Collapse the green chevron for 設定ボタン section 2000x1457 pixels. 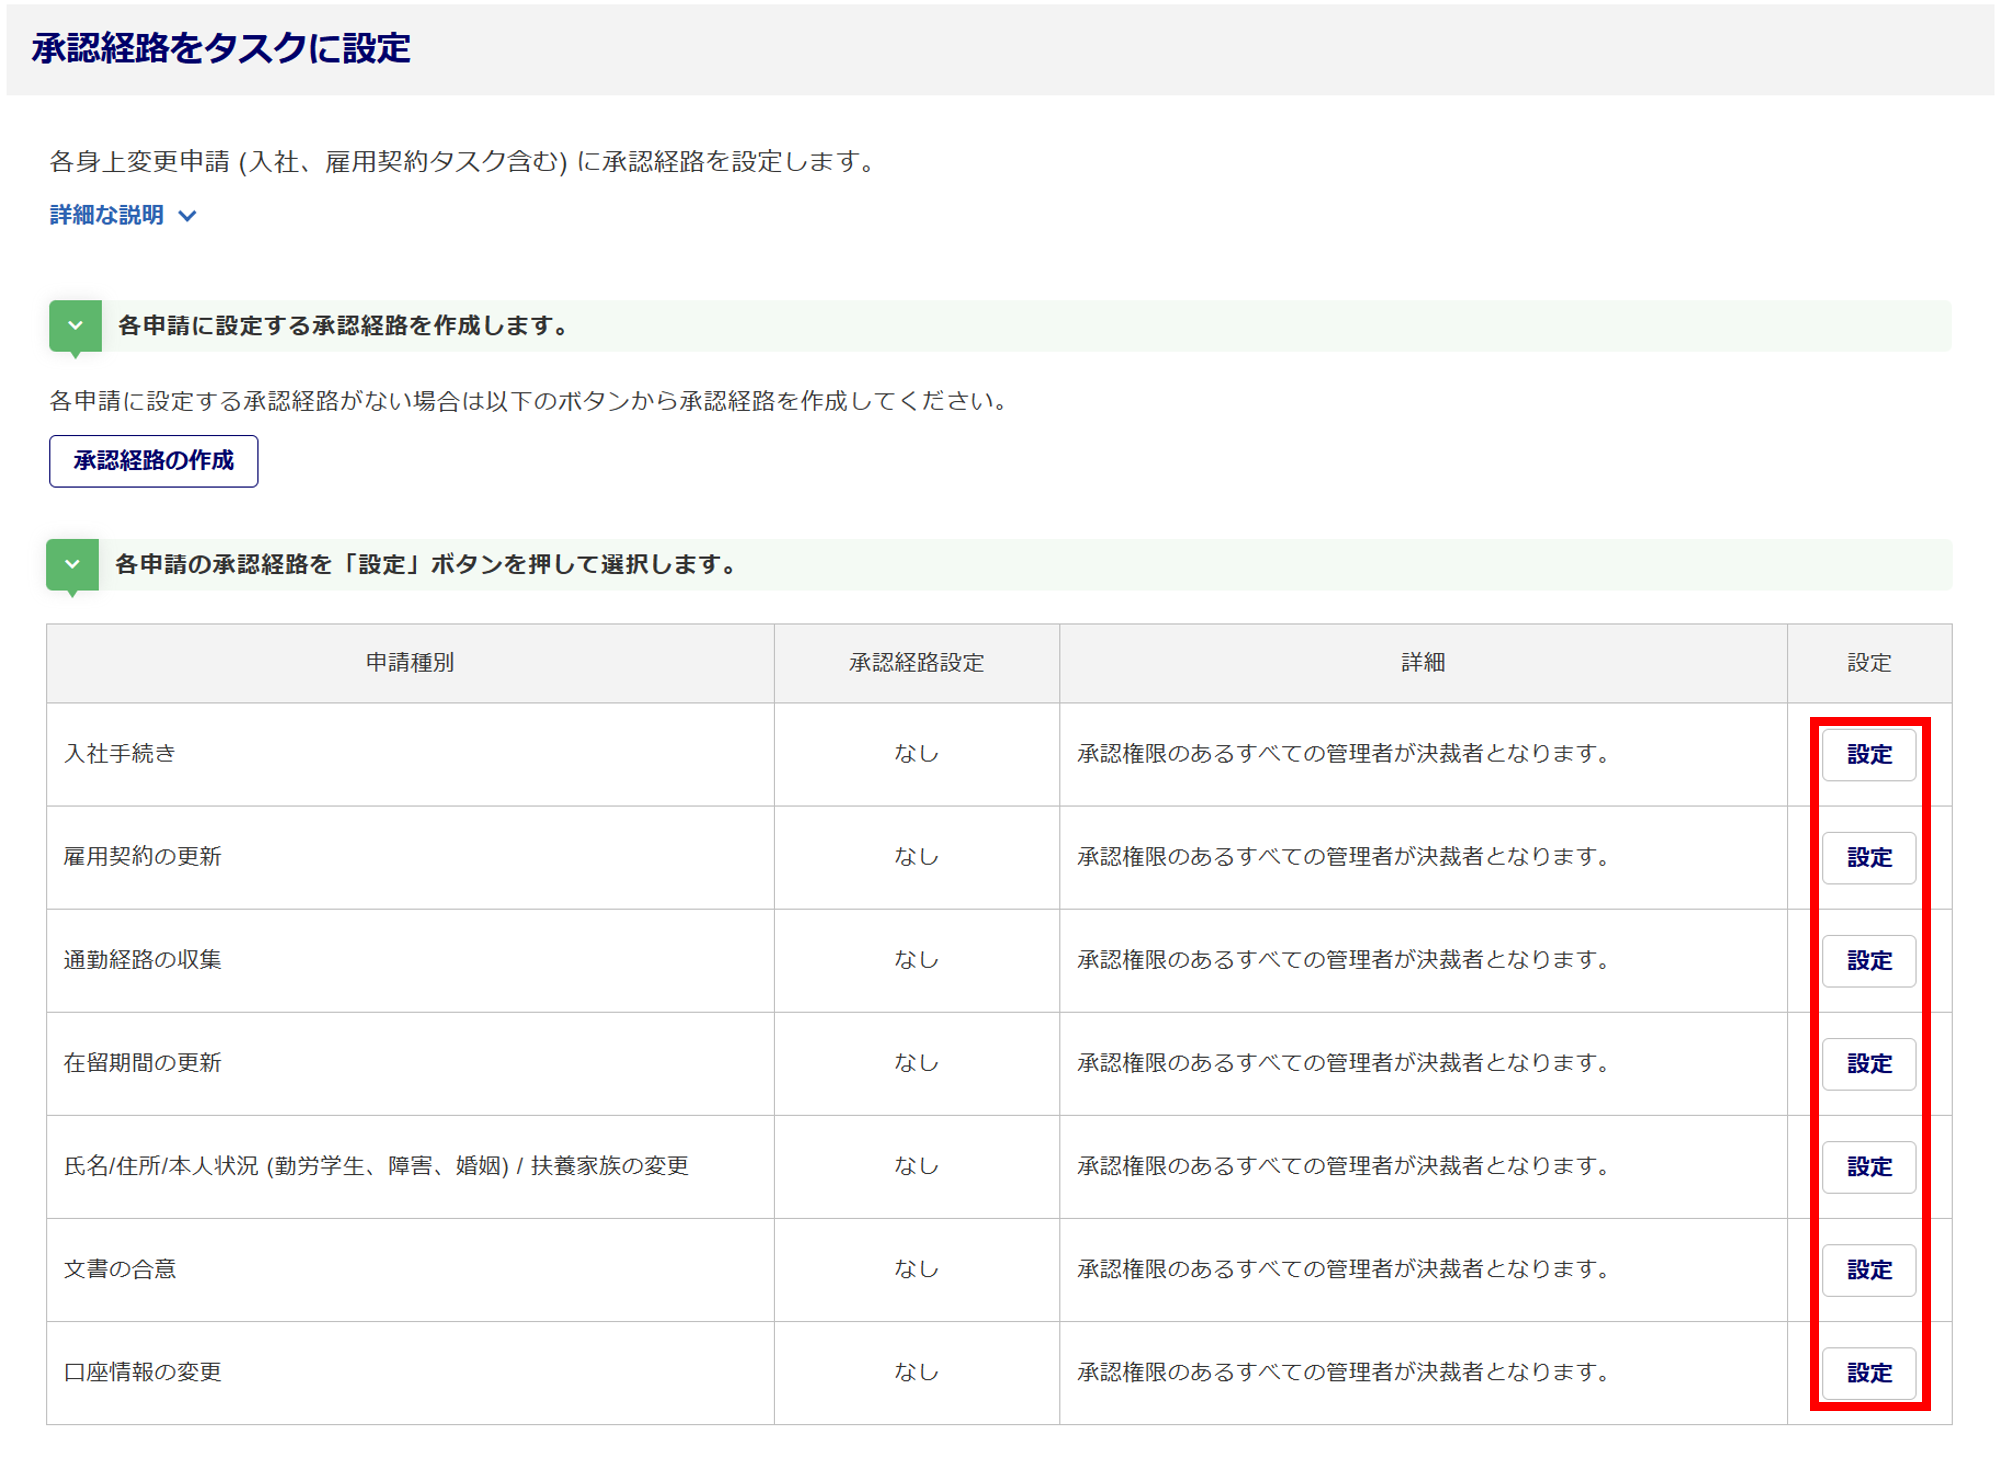72,565
